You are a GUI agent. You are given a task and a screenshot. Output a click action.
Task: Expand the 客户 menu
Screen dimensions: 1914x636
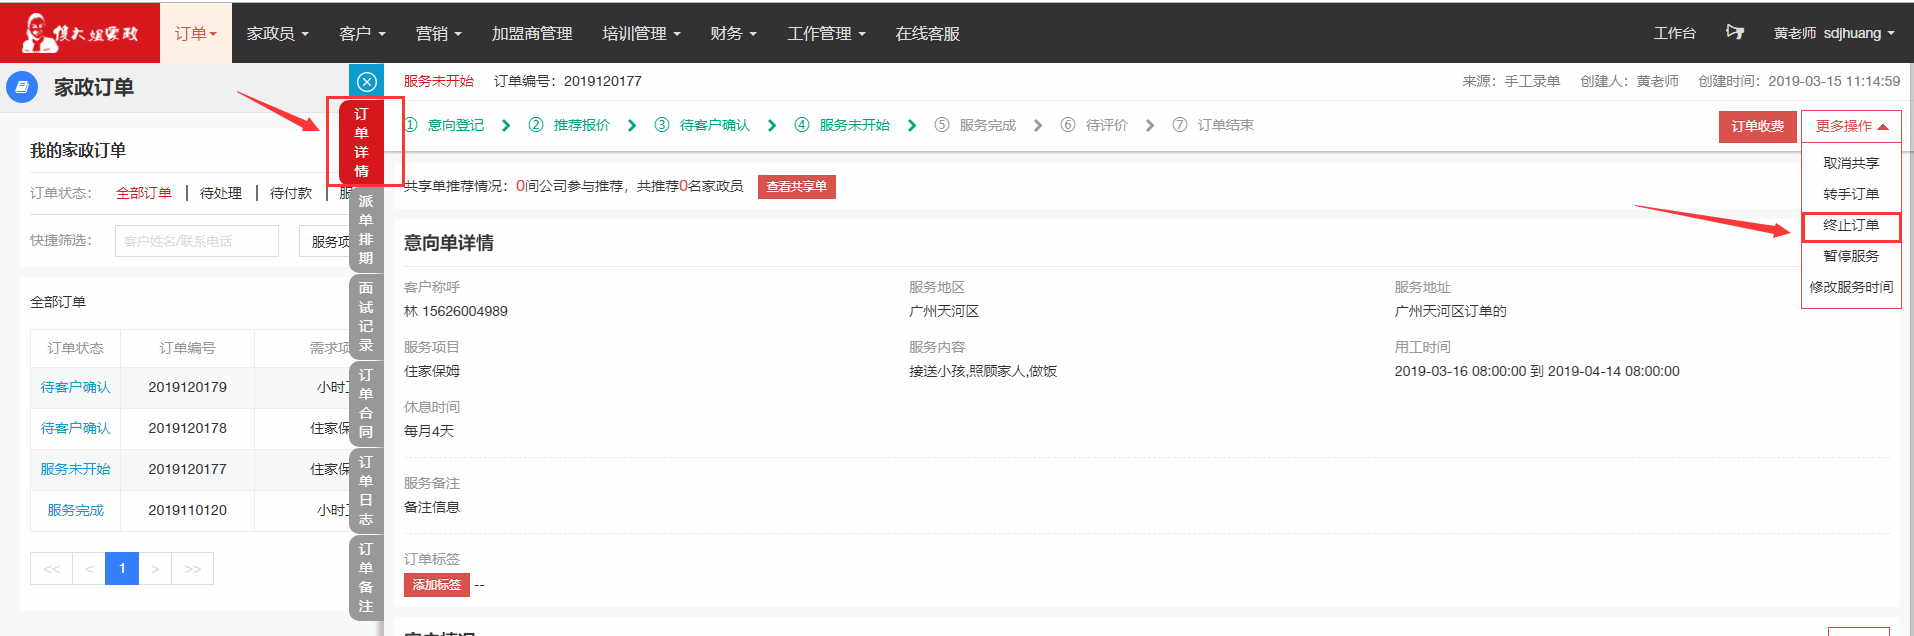pyautogui.click(x=362, y=33)
